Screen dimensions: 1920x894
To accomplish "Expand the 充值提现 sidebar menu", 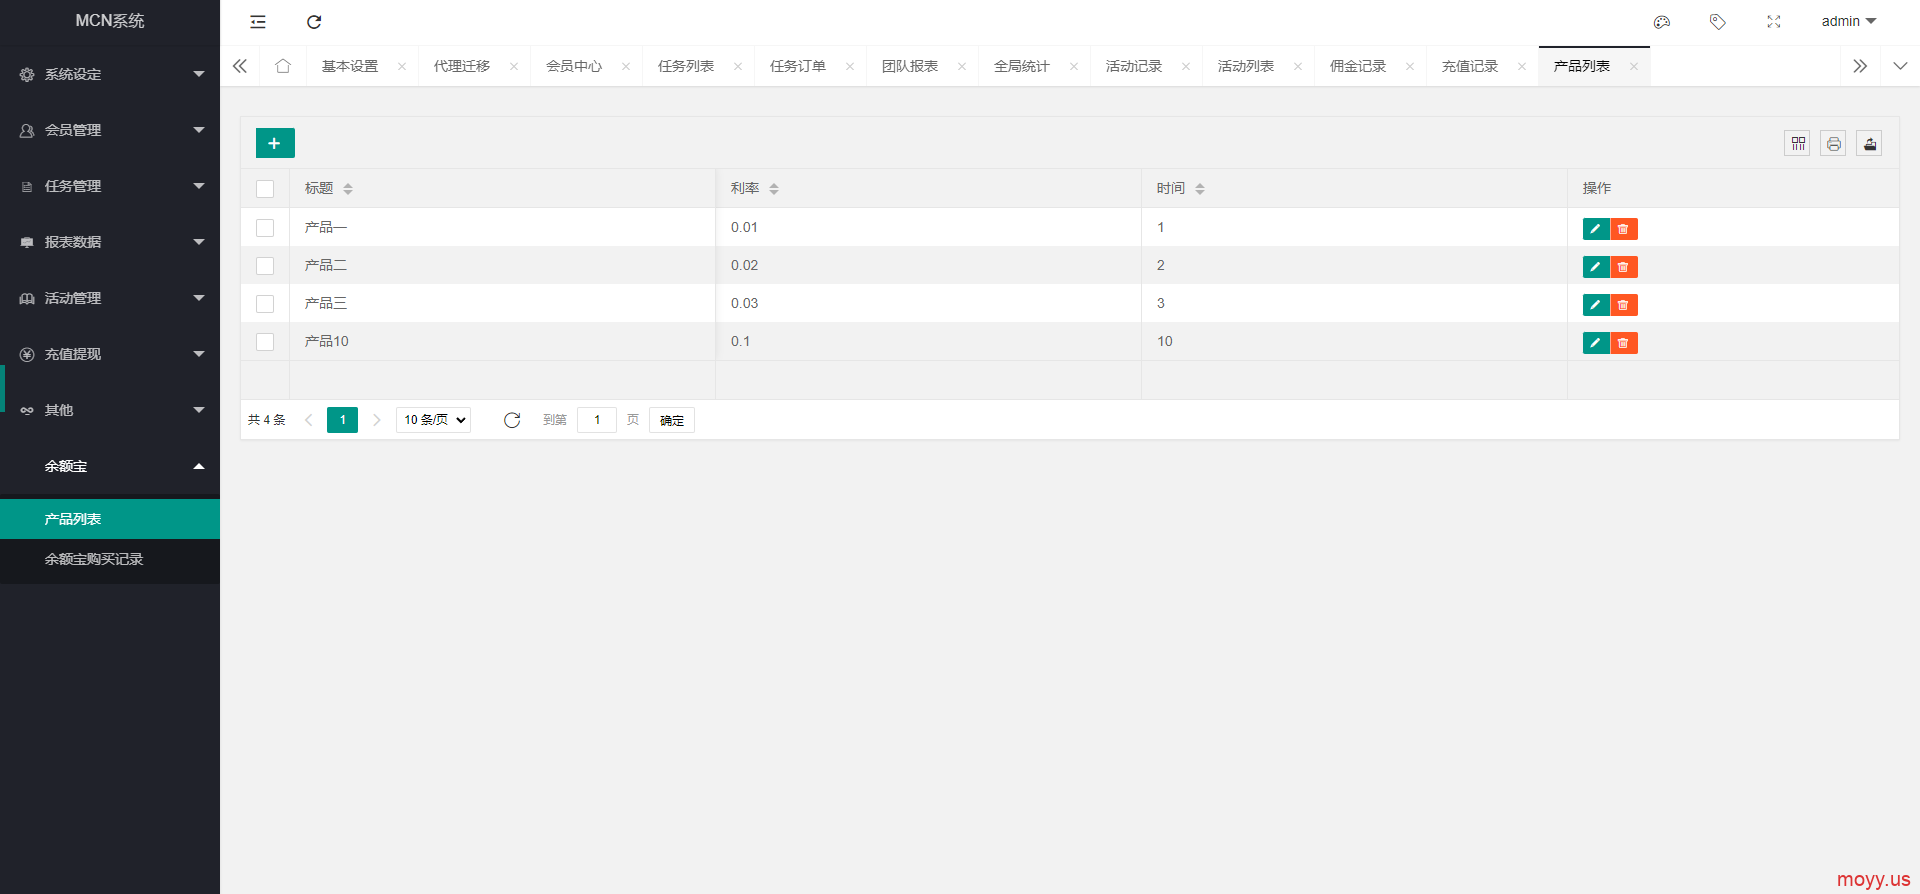I will click(x=110, y=354).
